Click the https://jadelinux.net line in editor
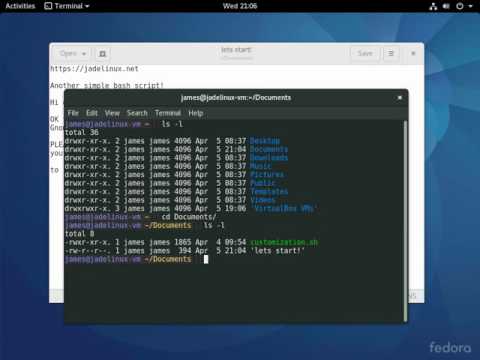 (94, 69)
